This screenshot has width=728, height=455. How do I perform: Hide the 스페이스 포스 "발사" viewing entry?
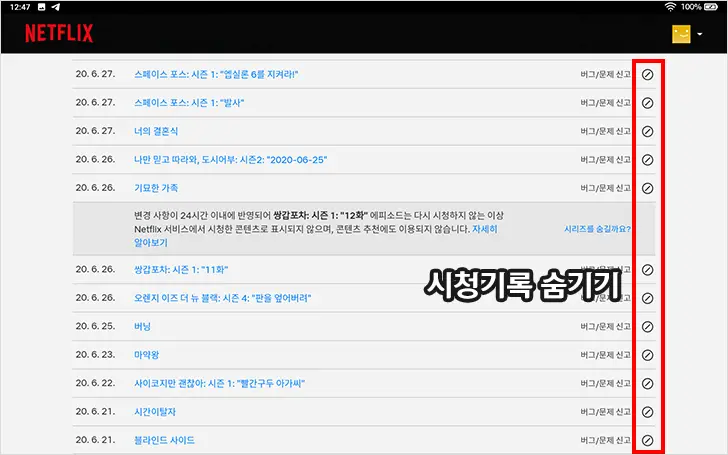pos(647,103)
